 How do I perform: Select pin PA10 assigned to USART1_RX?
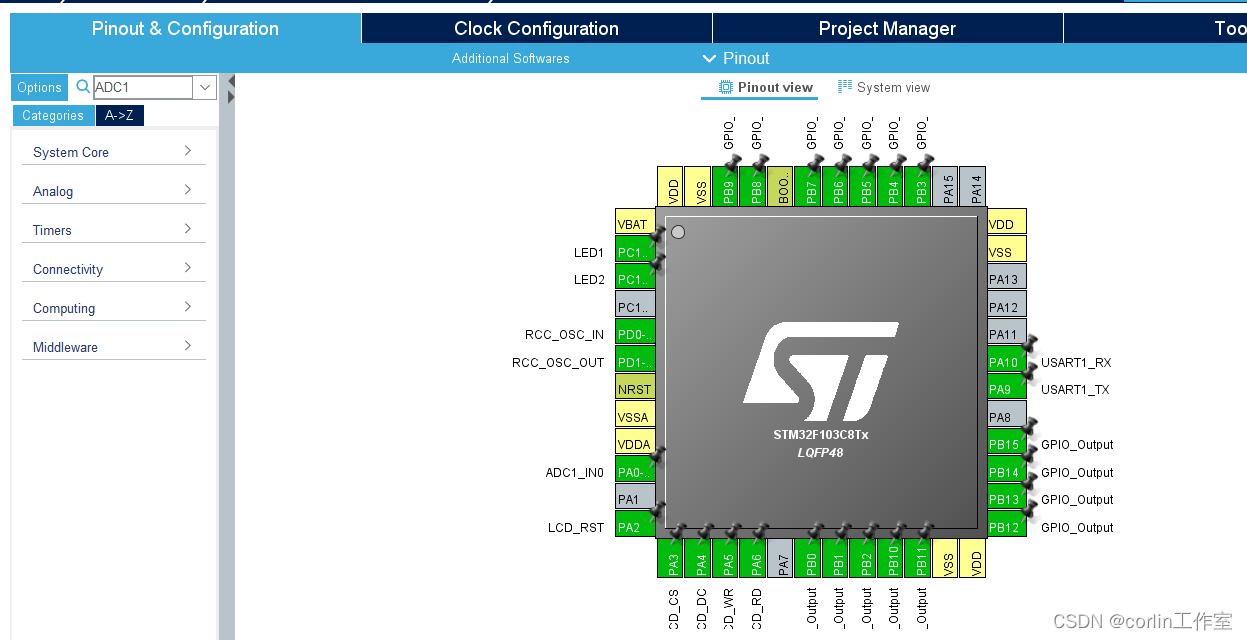[x=1005, y=362]
